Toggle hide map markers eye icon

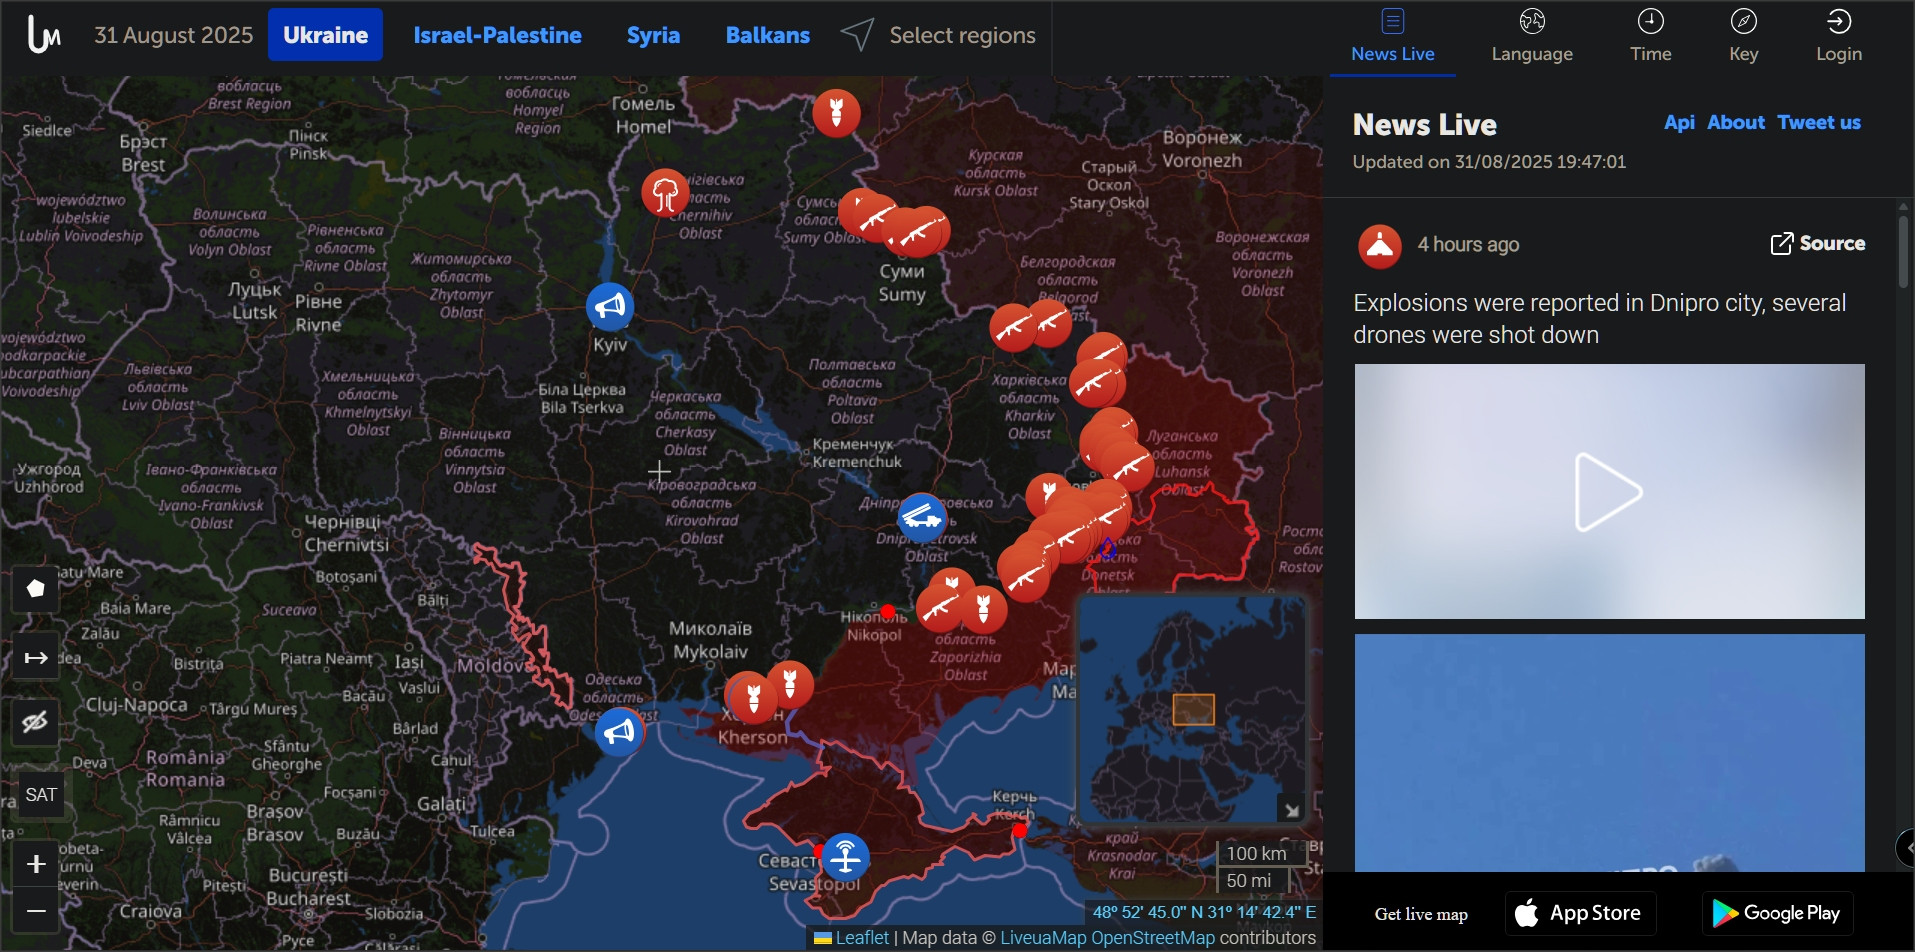click(36, 721)
